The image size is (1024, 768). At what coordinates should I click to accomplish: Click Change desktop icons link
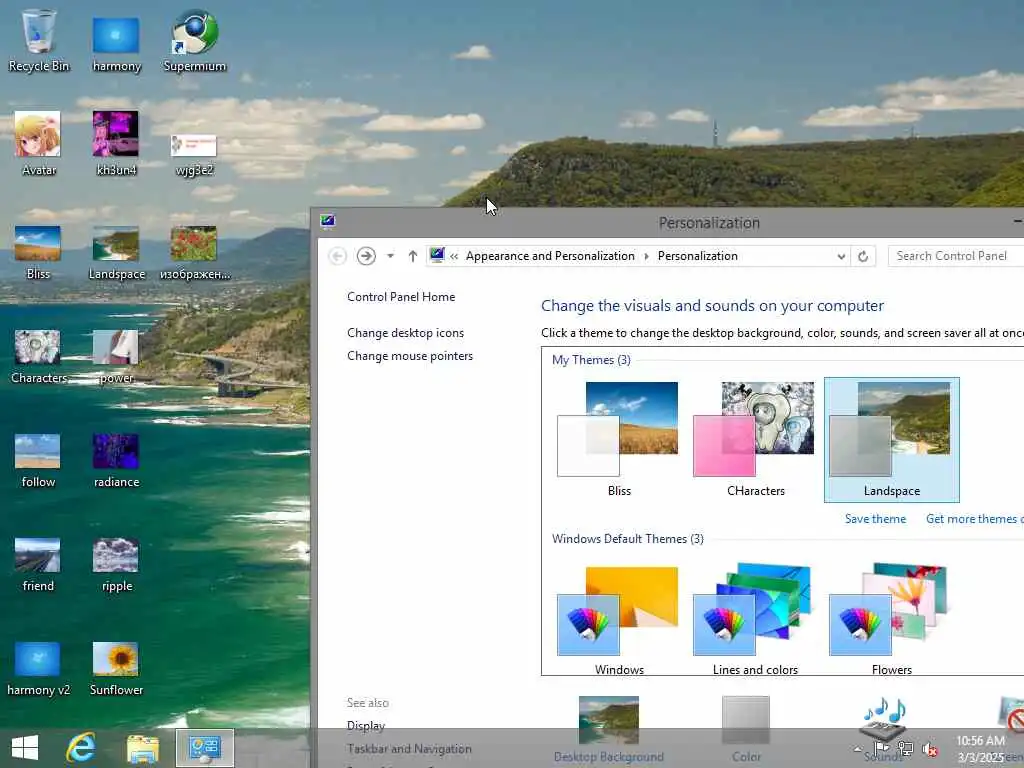[x=406, y=333]
